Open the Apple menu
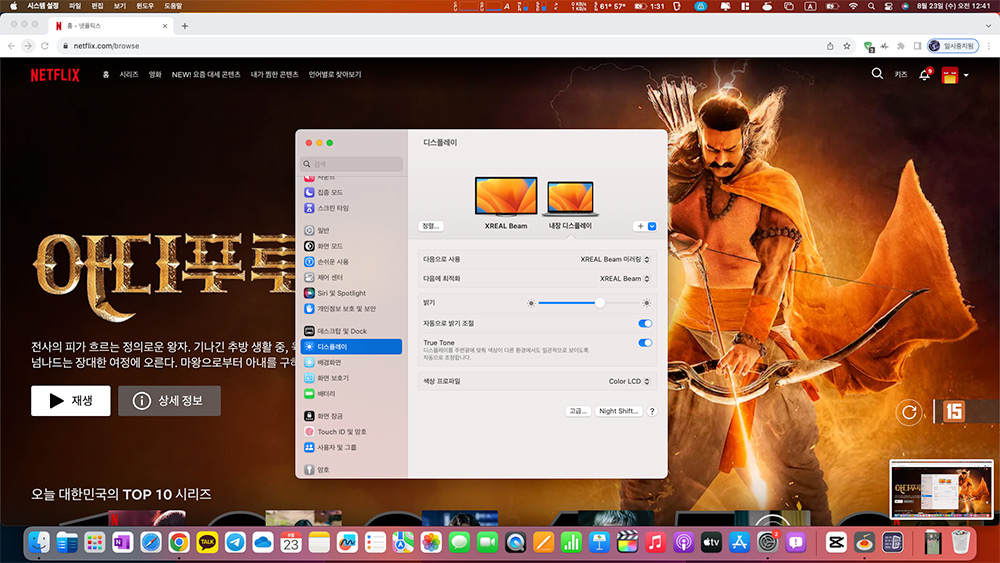This screenshot has height=563, width=1000. point(13,6)
